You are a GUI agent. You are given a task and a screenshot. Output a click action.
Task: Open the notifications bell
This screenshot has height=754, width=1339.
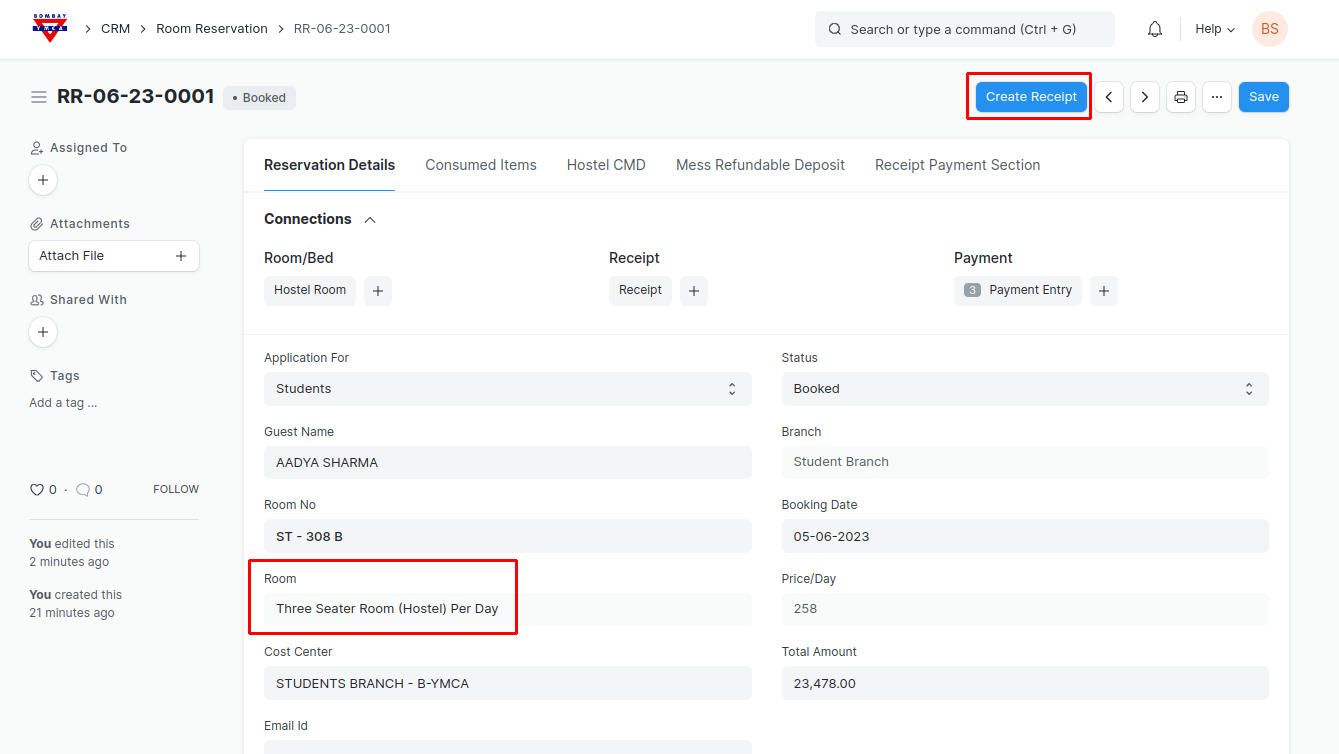[x=1155, y=29]
